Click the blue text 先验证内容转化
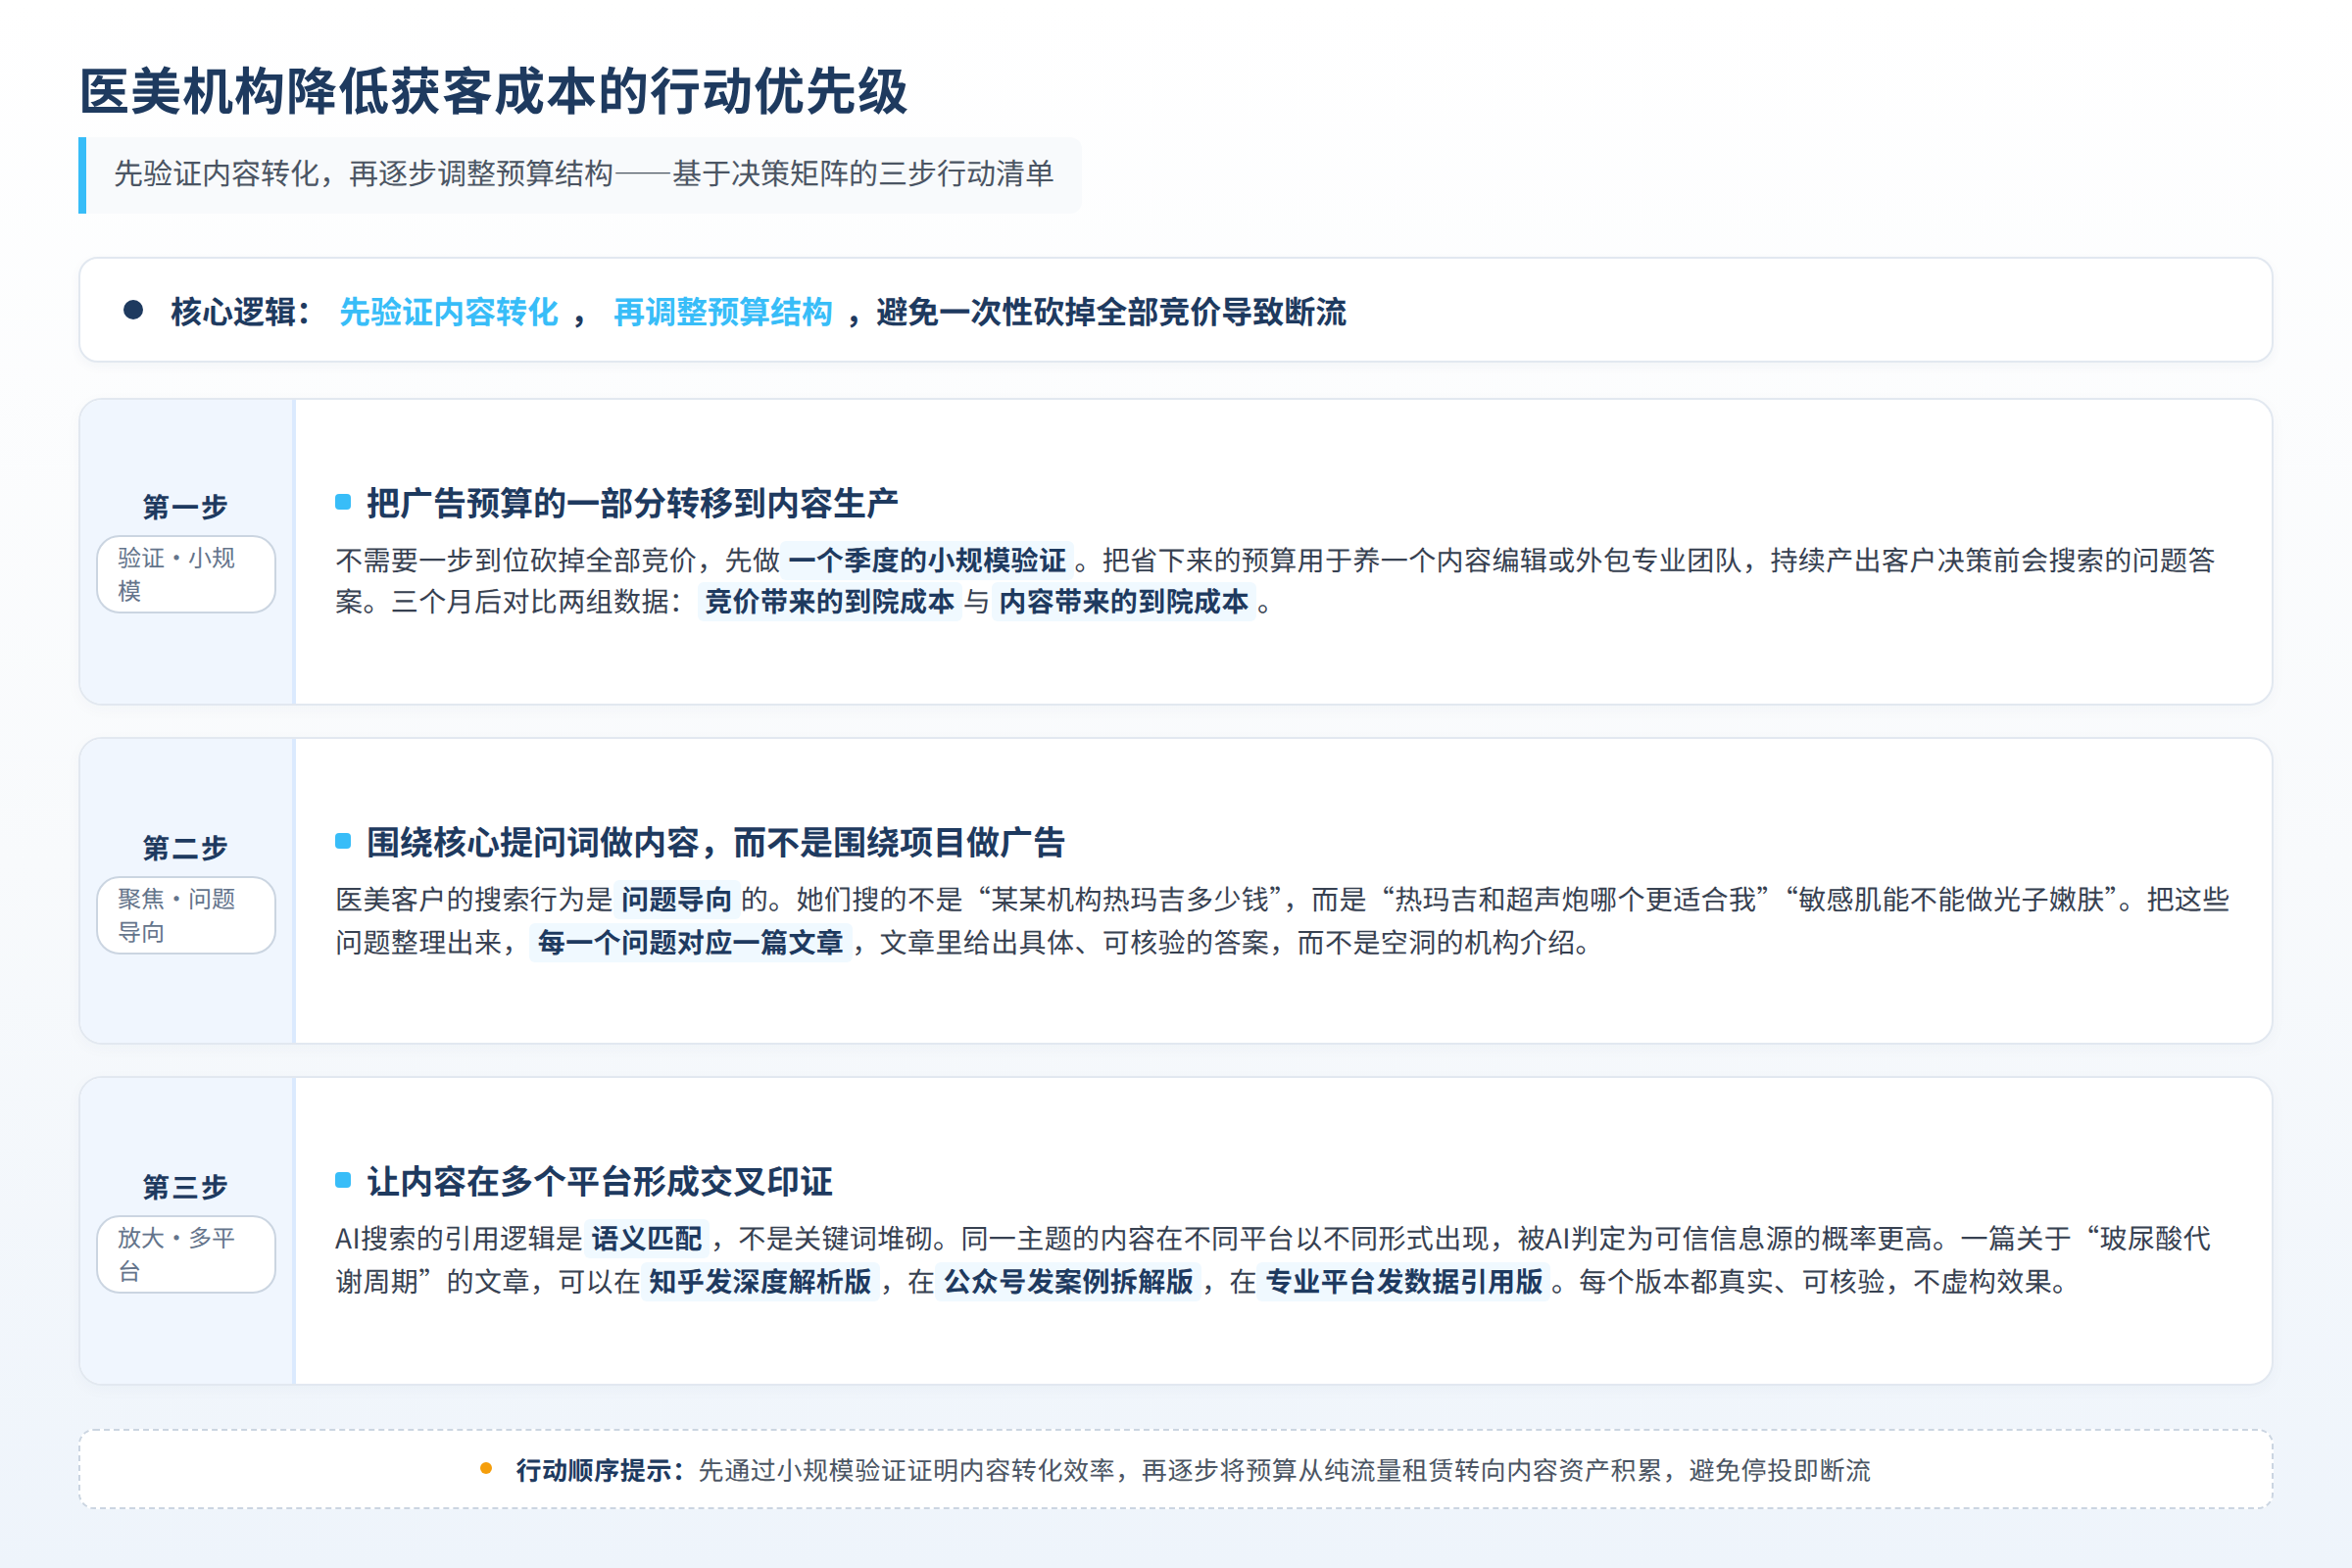This screenshot has width=2352, height=1568. click(449, 312)
